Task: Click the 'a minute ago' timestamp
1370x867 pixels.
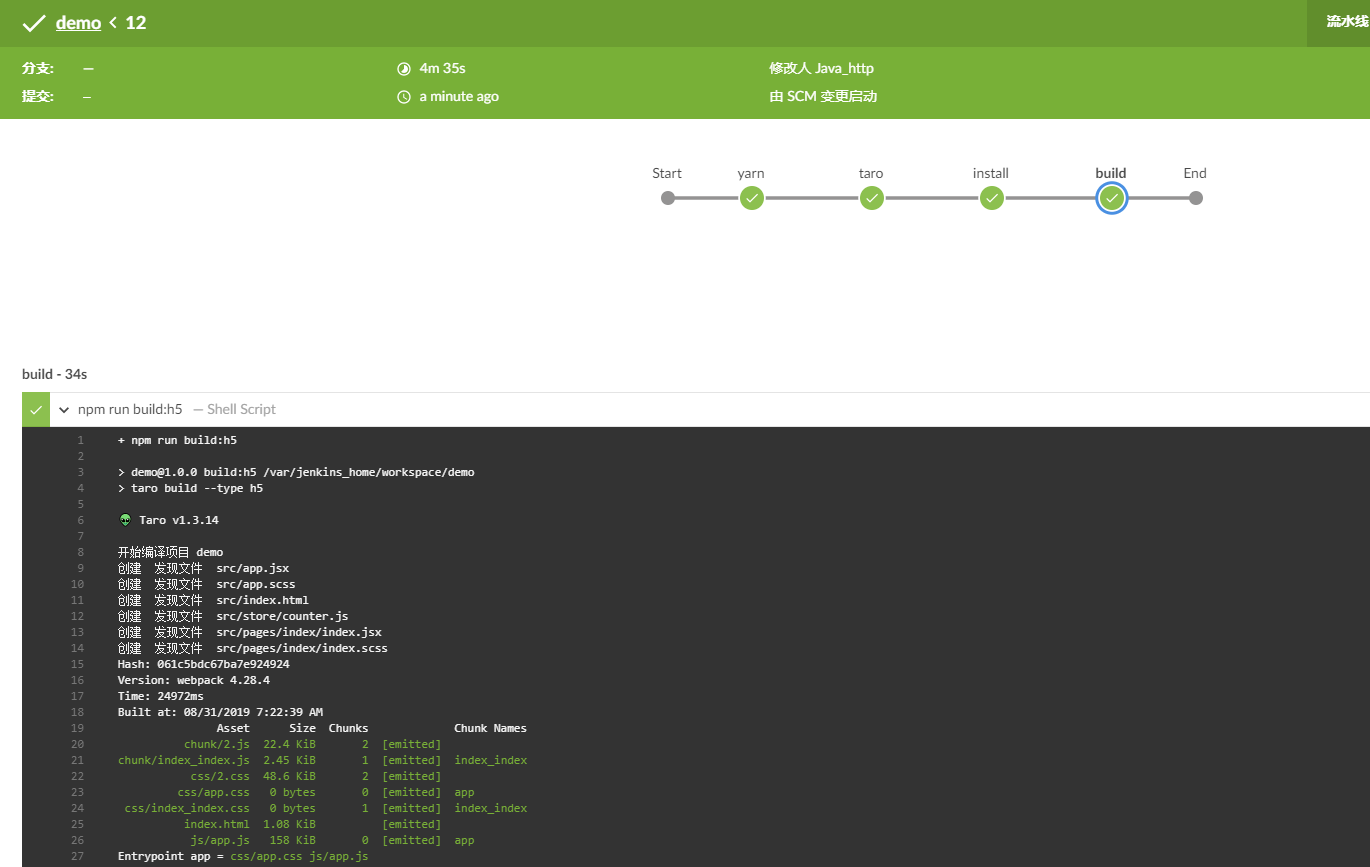Action: (459, 97)
